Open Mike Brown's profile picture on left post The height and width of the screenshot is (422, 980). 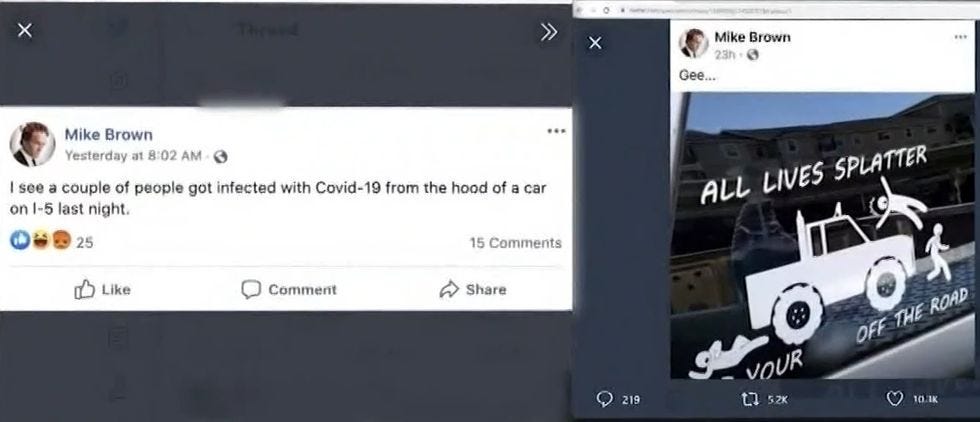(x=32, y=144)
